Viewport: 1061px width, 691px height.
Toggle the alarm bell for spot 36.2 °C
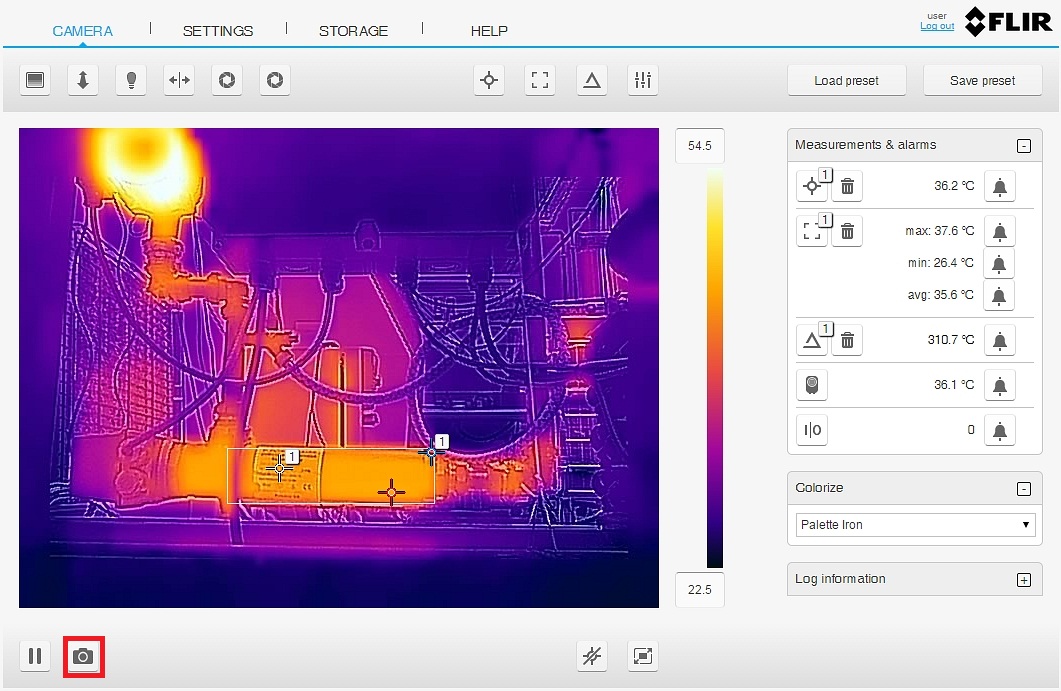pyautogui.click(x=999, y=186)
